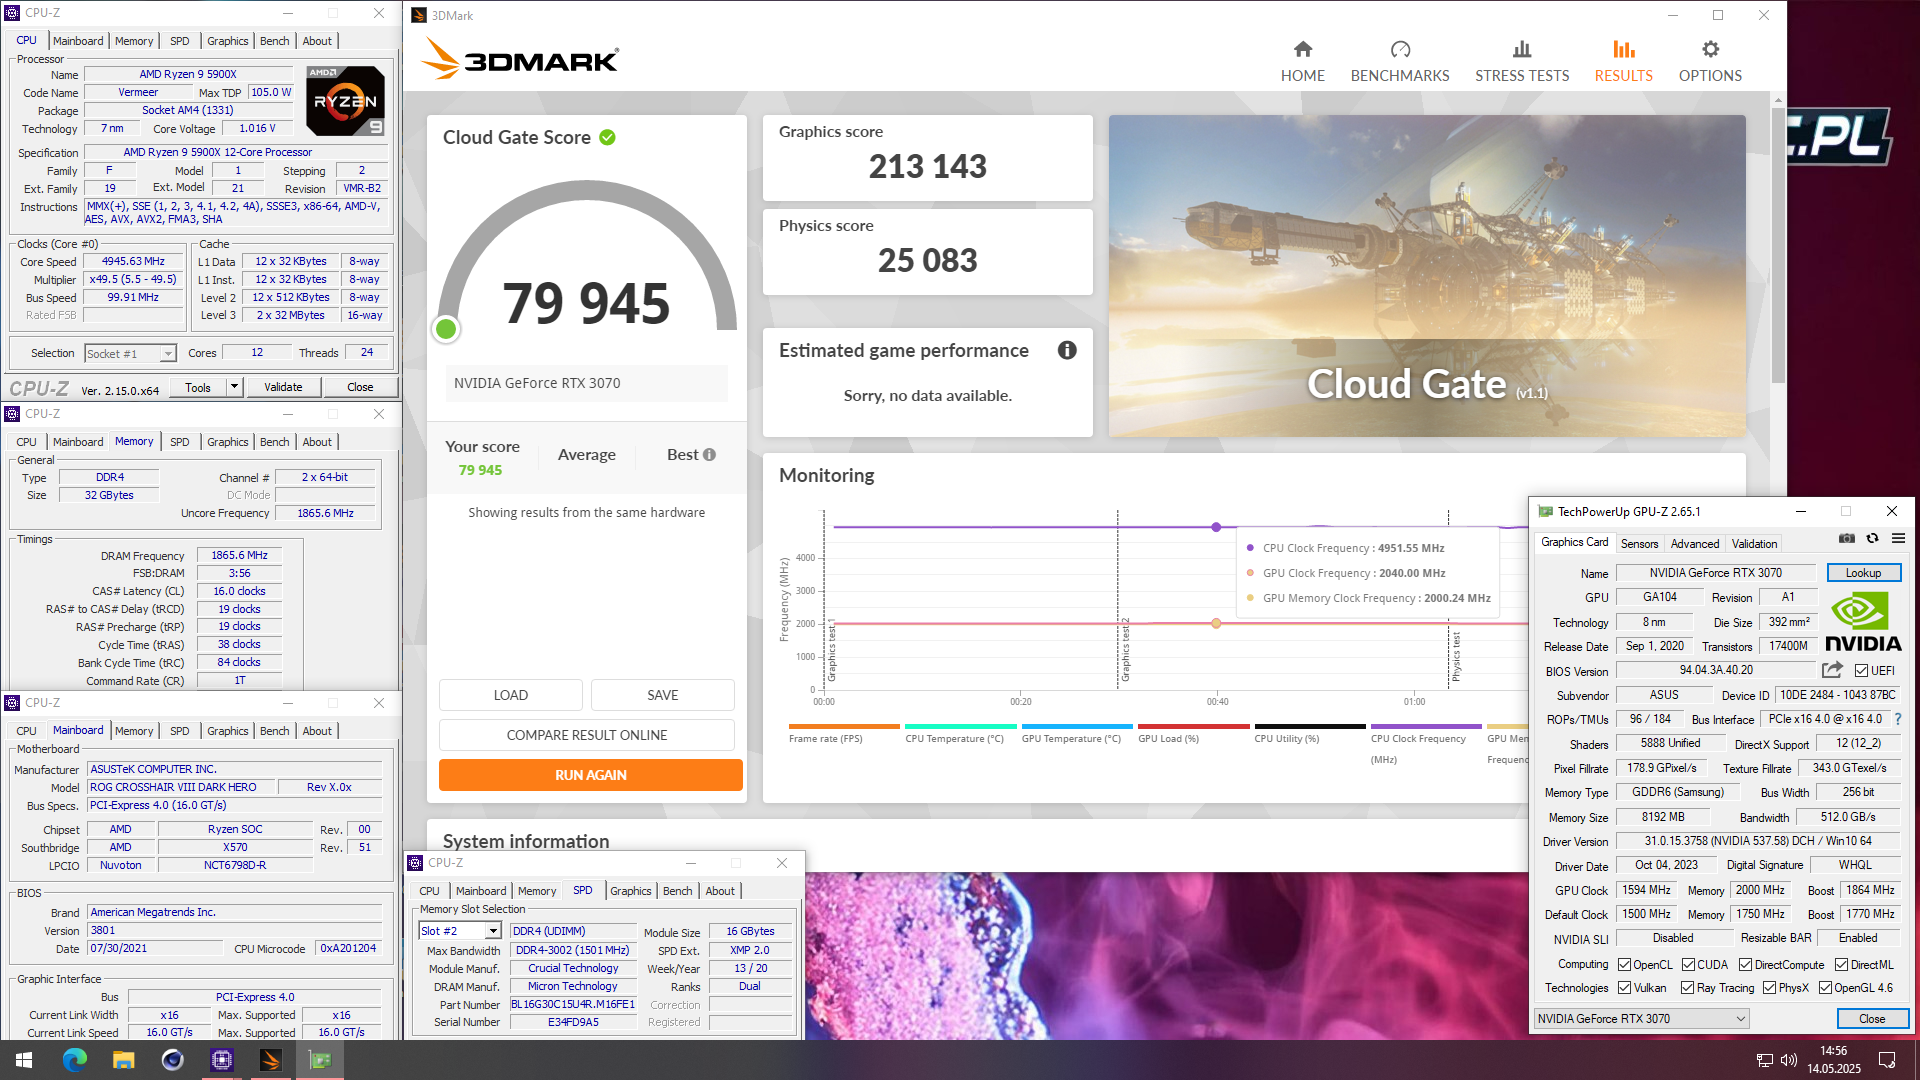
Task: Open Windows Start menu
Action: [x=24, y=1060]
